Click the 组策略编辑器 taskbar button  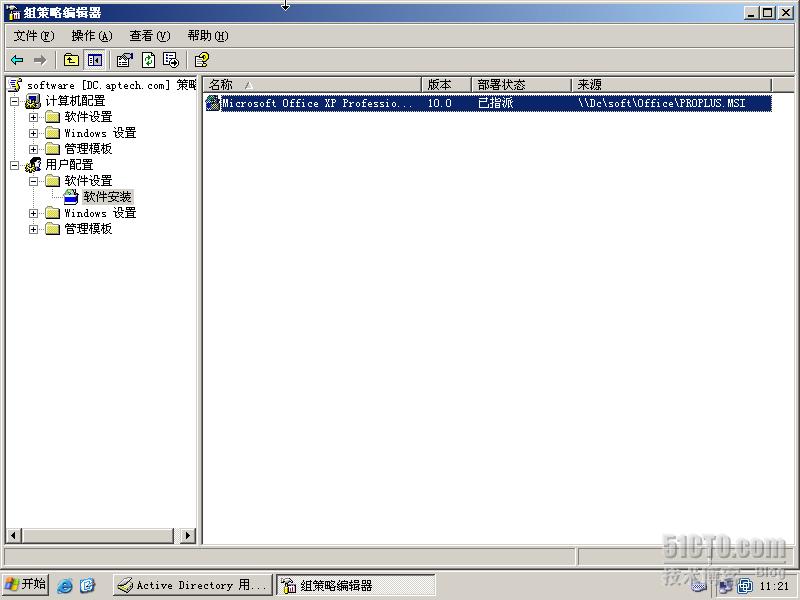tap(356, 585)
